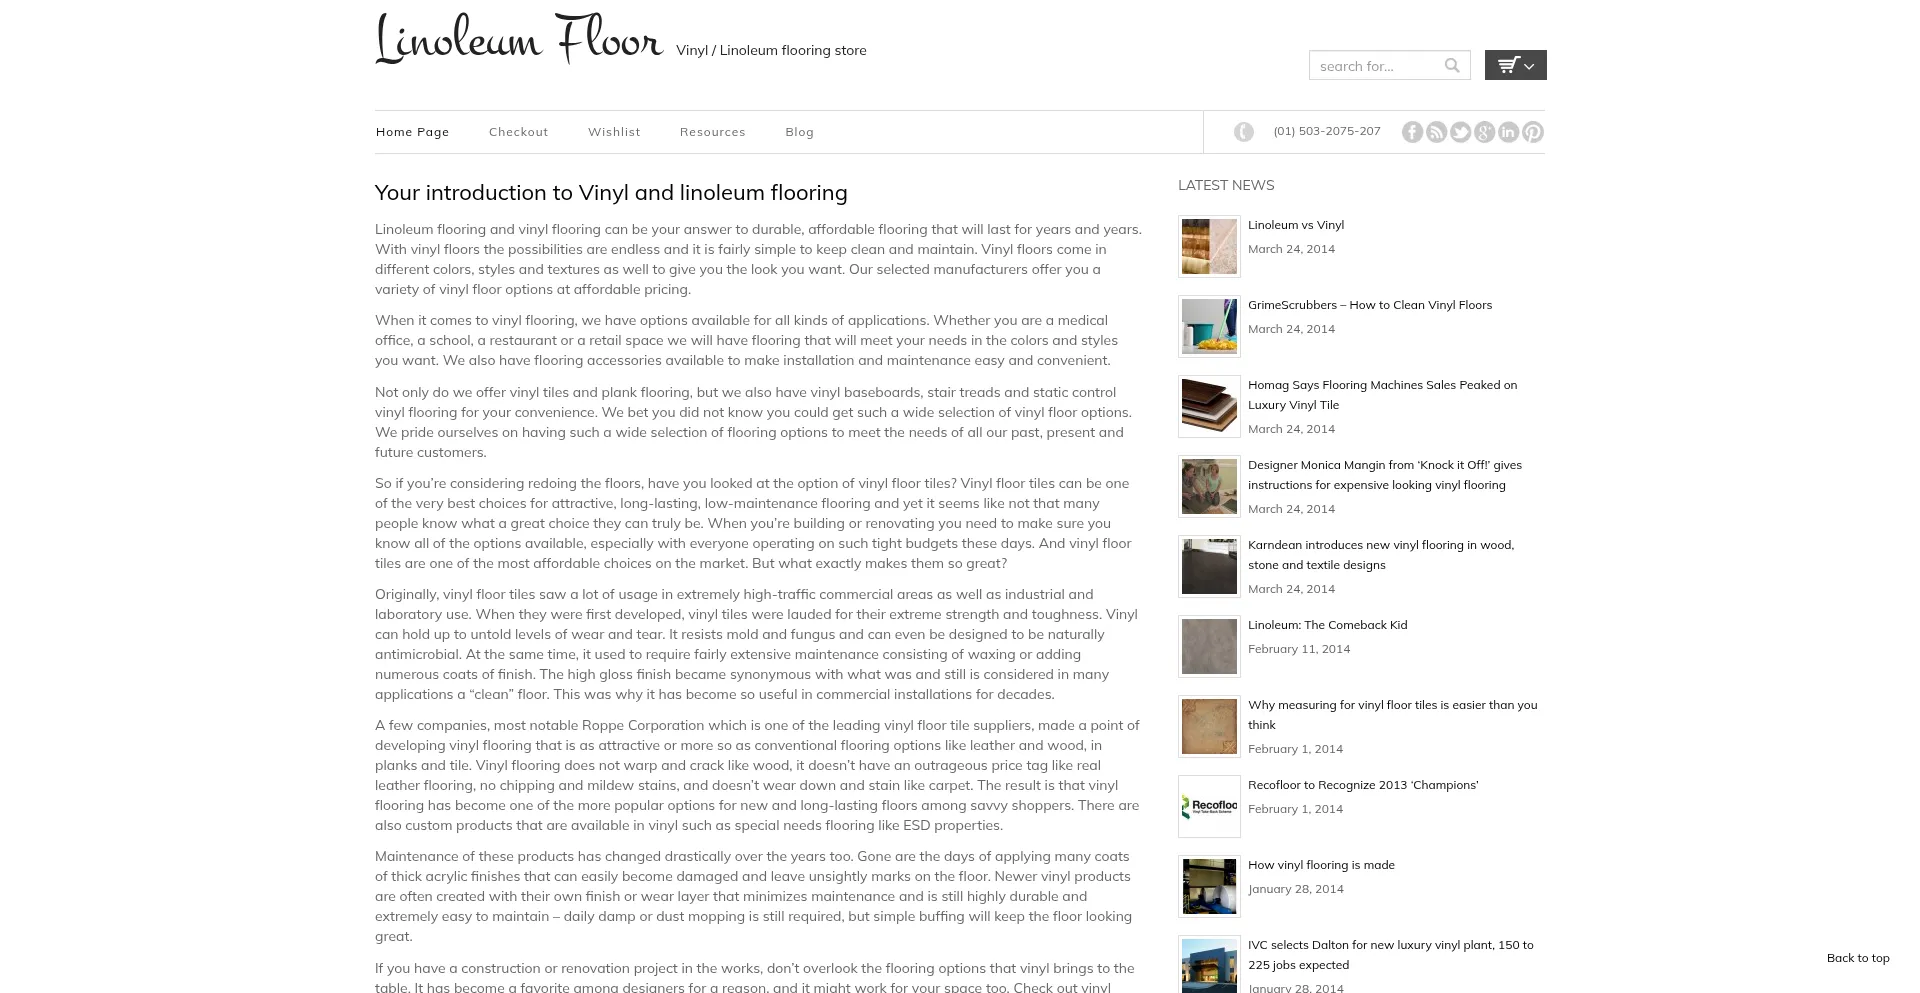Viewport: 1920px width, 993px height.
Task: Go to the Home Page menu item
Action: coord(413,132)
